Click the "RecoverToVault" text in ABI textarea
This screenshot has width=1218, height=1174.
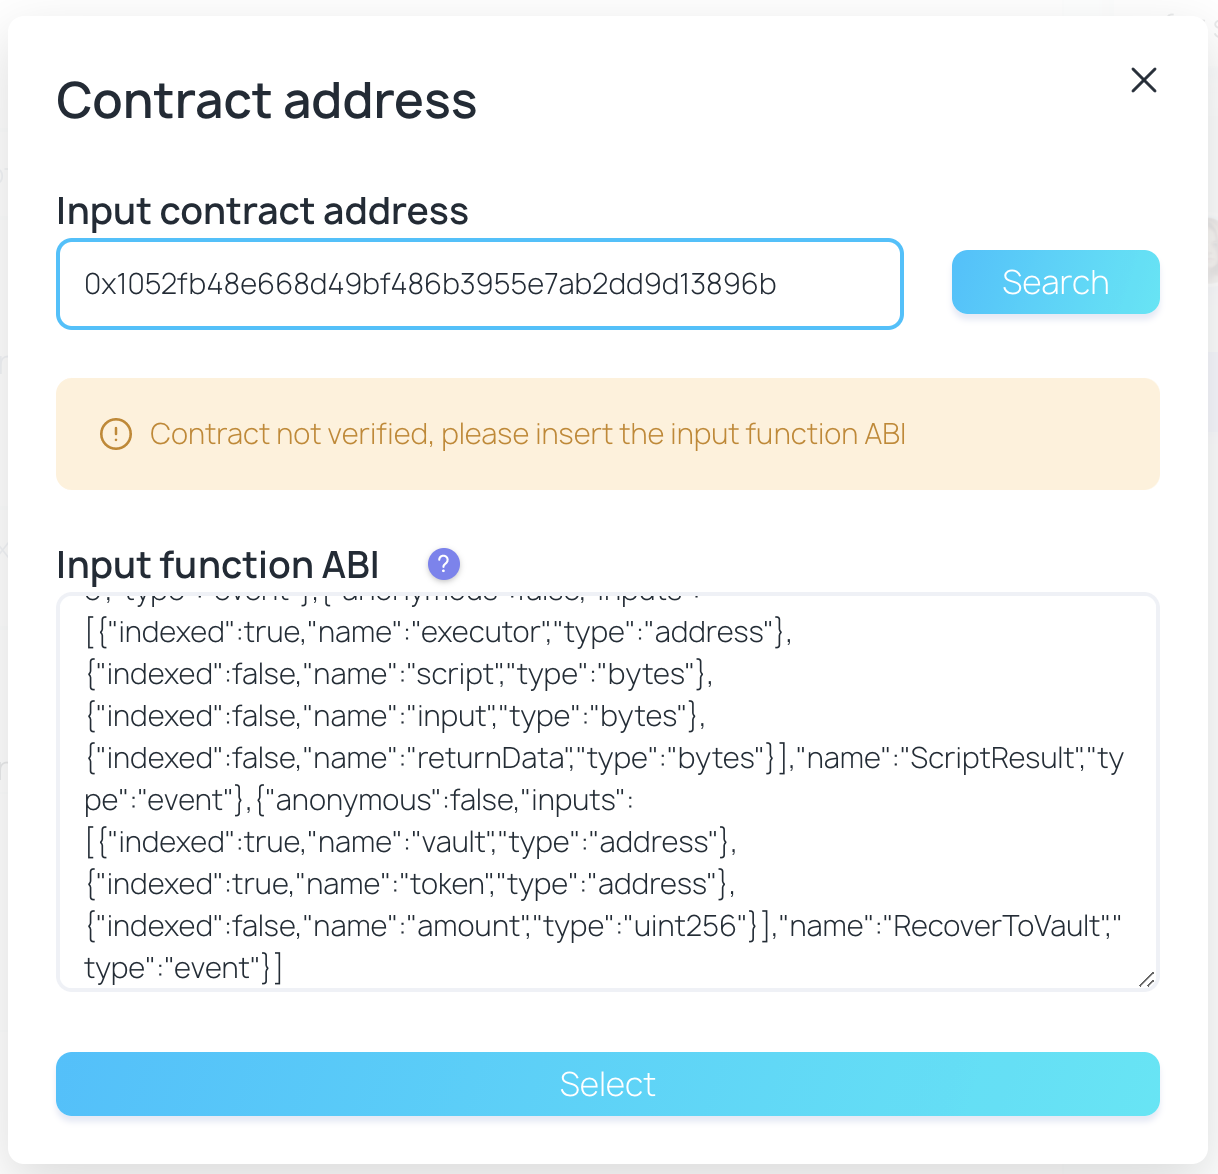click(x=997, y=926)
